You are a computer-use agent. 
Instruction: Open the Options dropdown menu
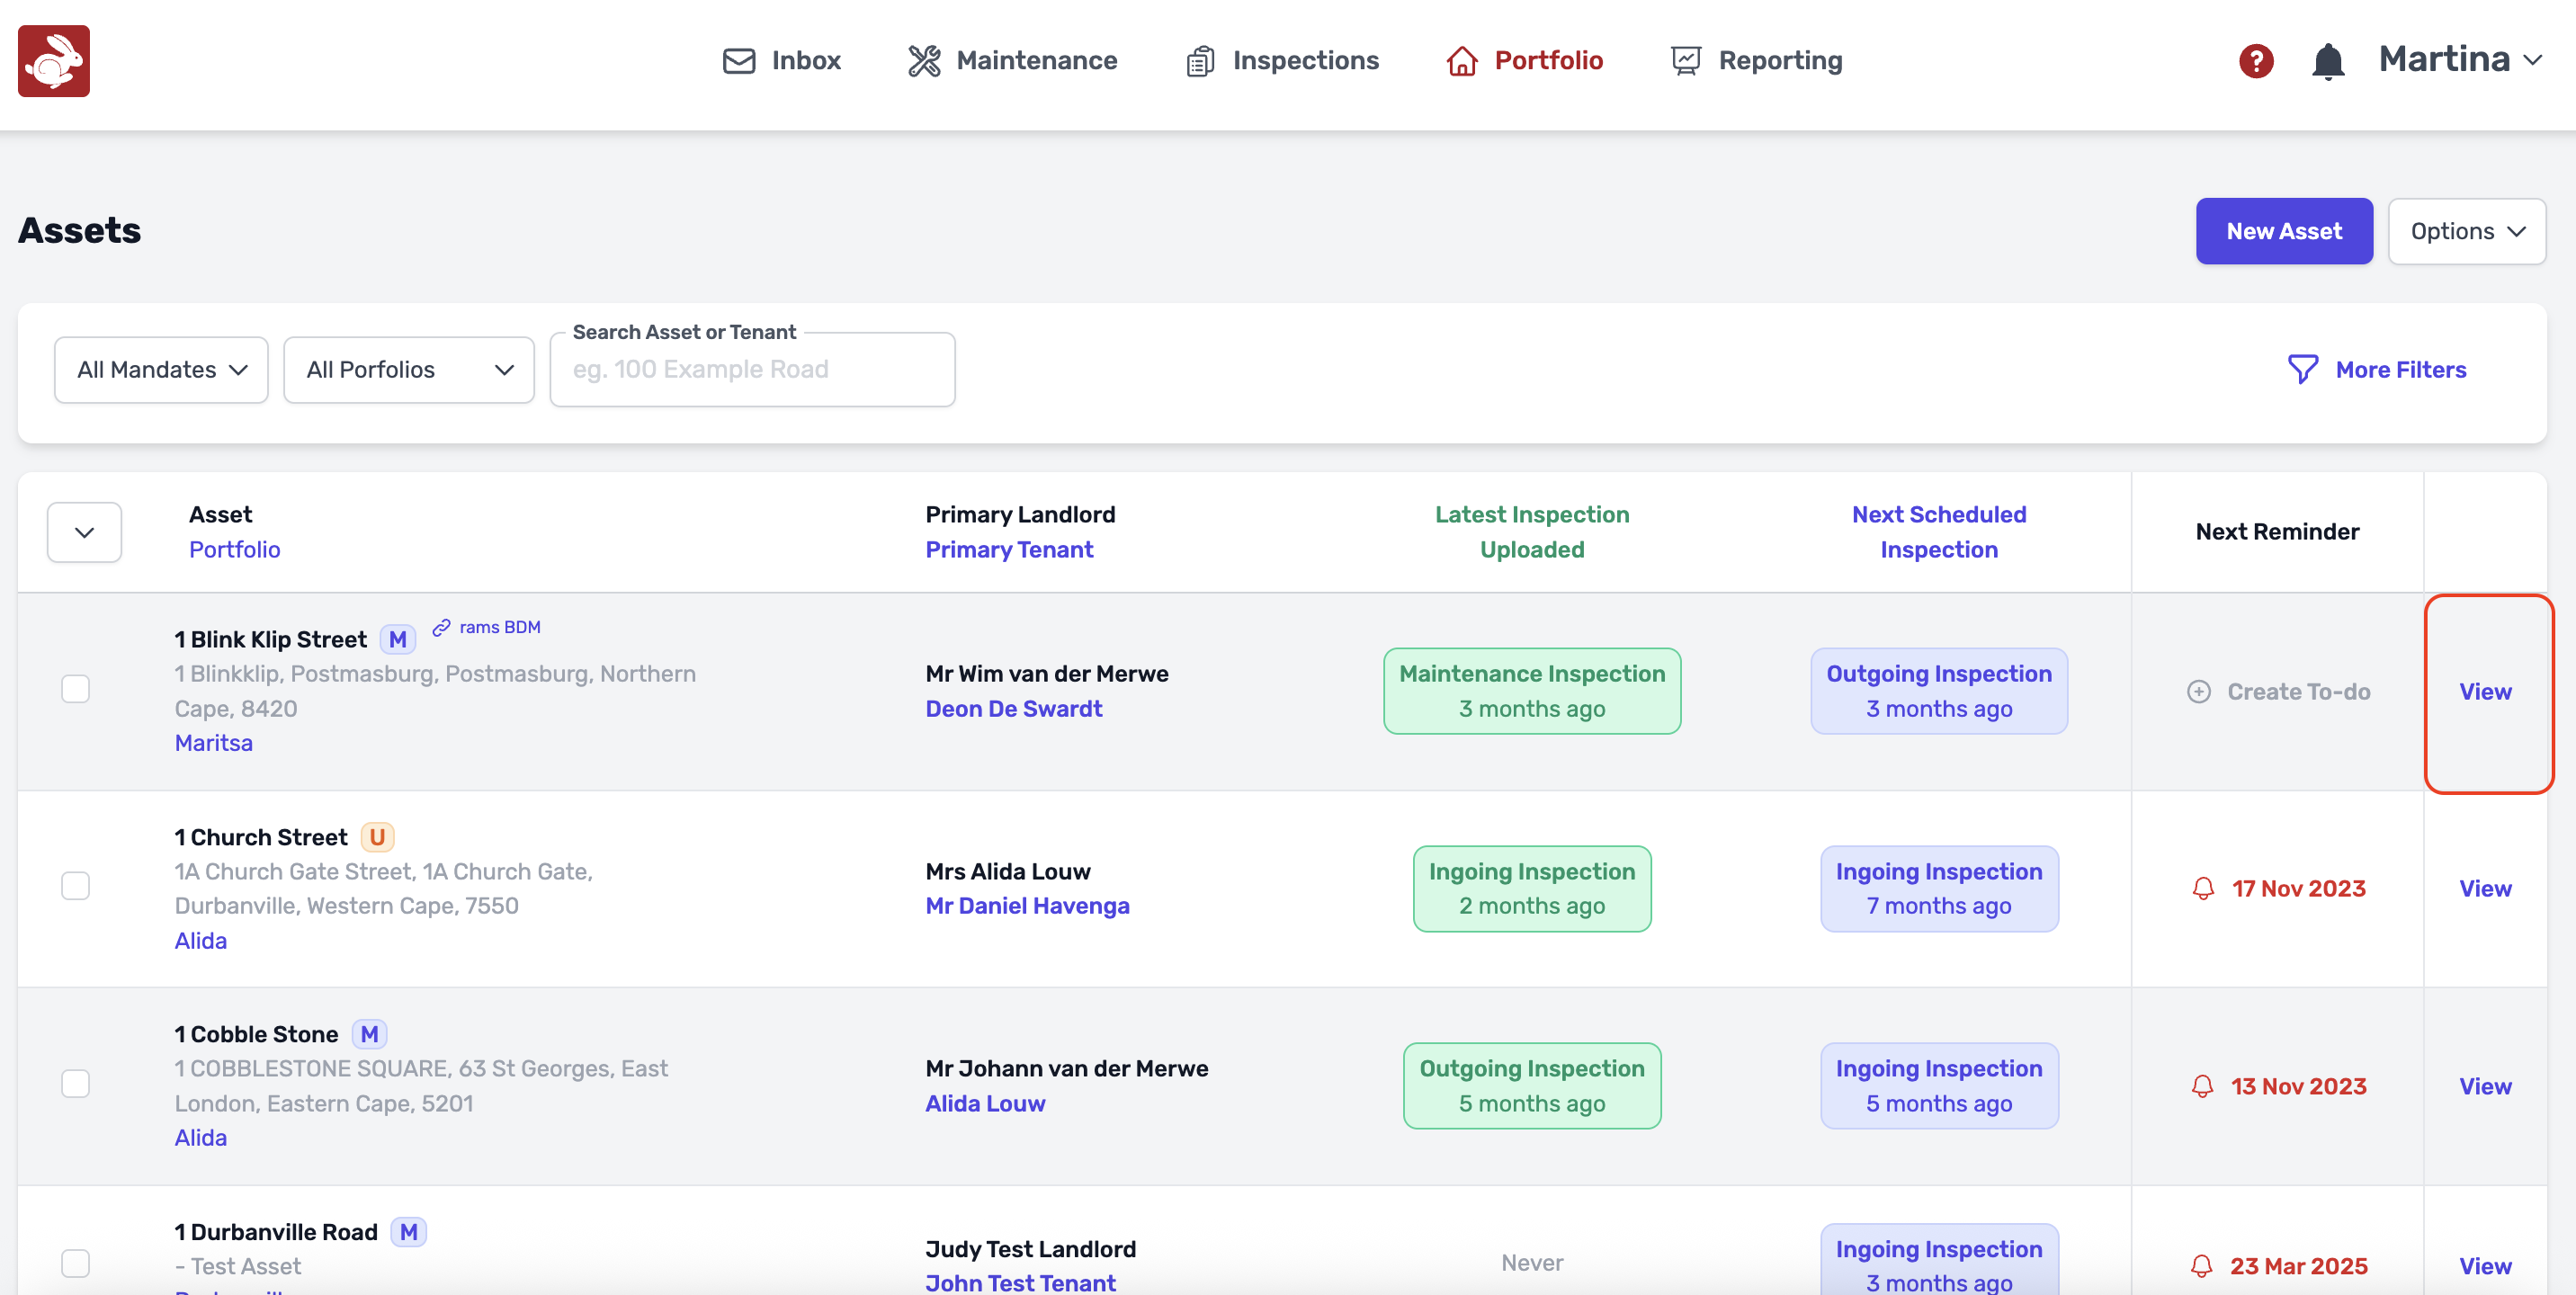pos(2466,231)
